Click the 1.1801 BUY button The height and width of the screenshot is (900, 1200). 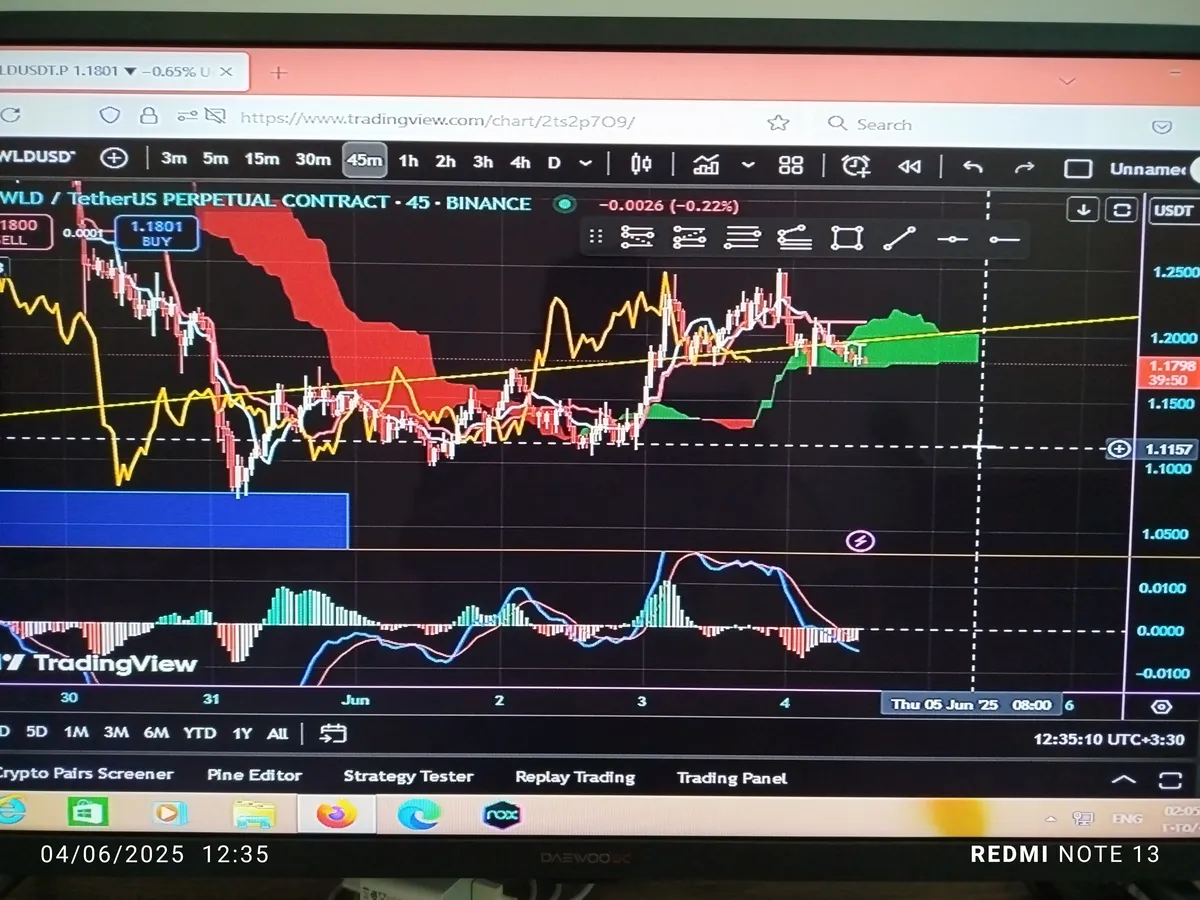(157, 234)
